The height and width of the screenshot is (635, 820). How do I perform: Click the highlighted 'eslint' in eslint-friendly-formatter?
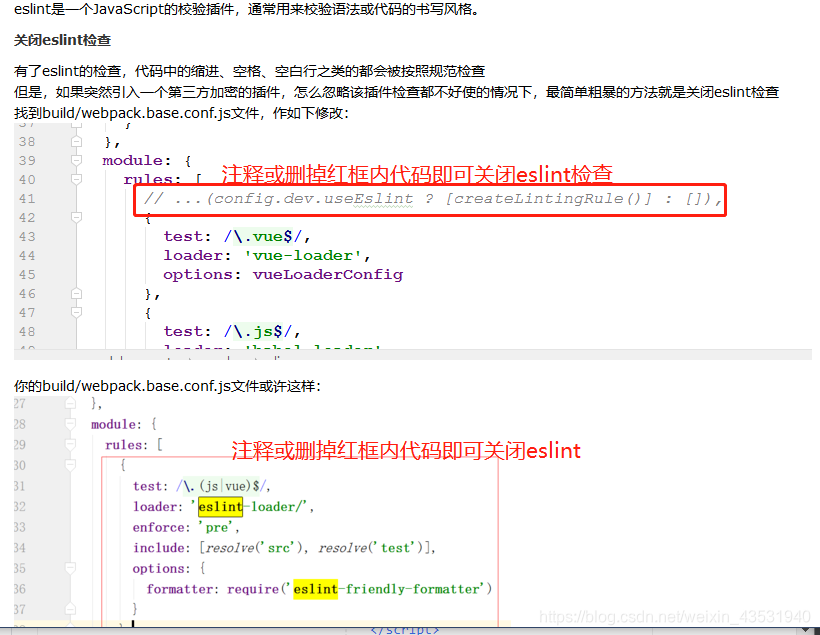point(315,589)
